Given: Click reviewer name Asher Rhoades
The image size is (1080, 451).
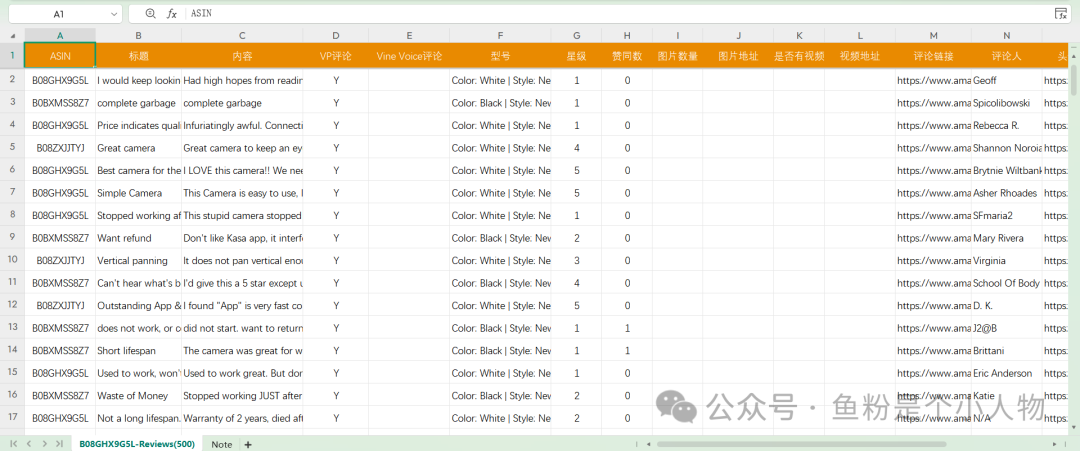Looking at the screenshot, I should [1005, 193].
